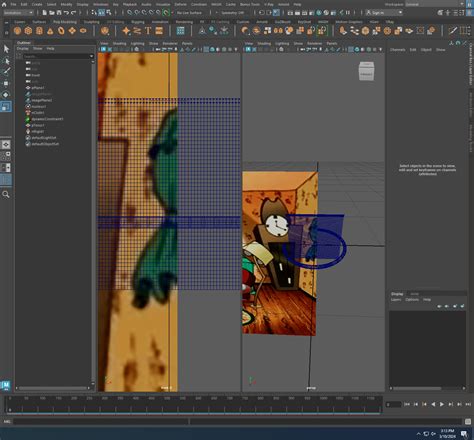Viewport: 474px width, 440px height.
Task: Create a polygon sphere from the shelf
Action: point(17,31)
